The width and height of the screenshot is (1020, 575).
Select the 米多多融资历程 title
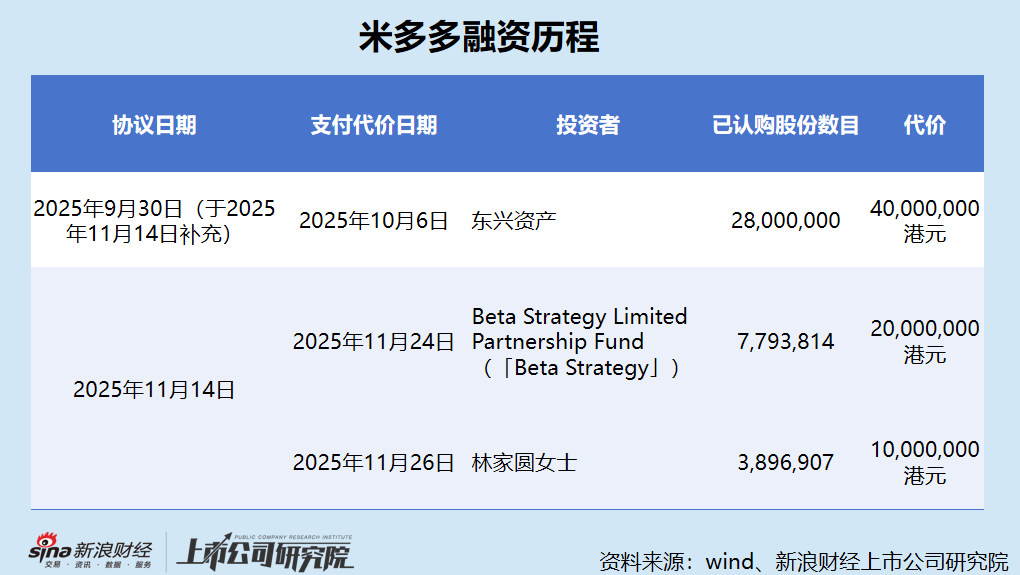point(479,37)
